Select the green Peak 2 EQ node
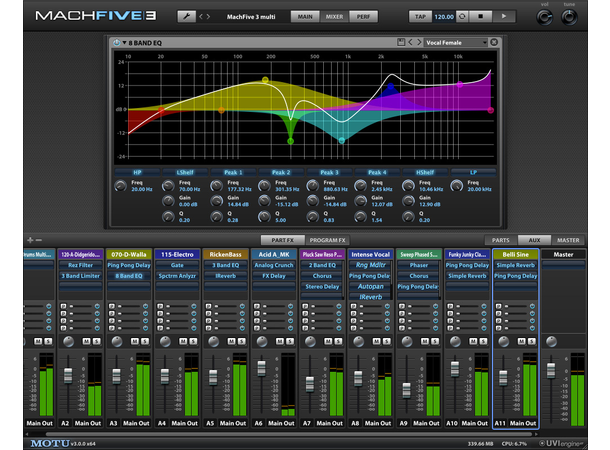 [291, 141]
